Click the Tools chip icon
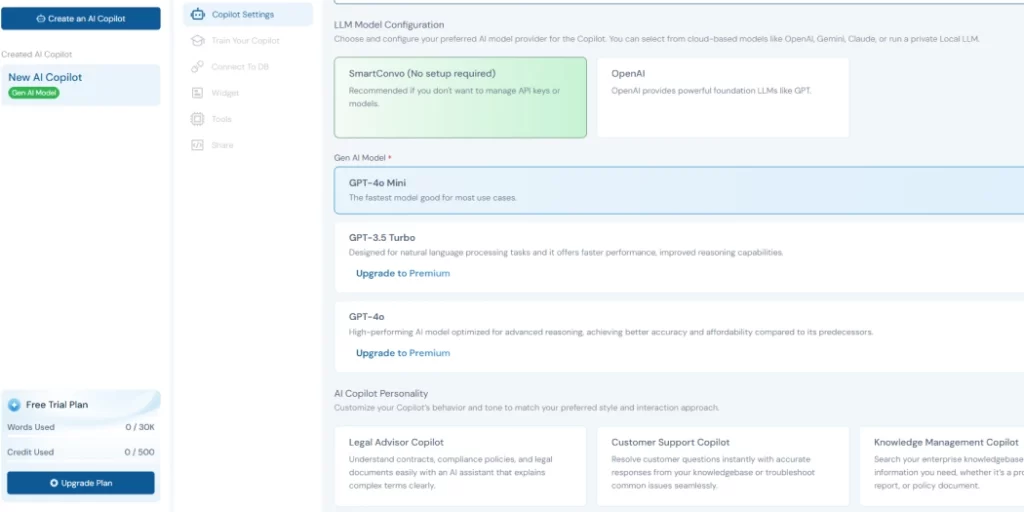This screenshot has width=1024, height=512. click(197, 119)
